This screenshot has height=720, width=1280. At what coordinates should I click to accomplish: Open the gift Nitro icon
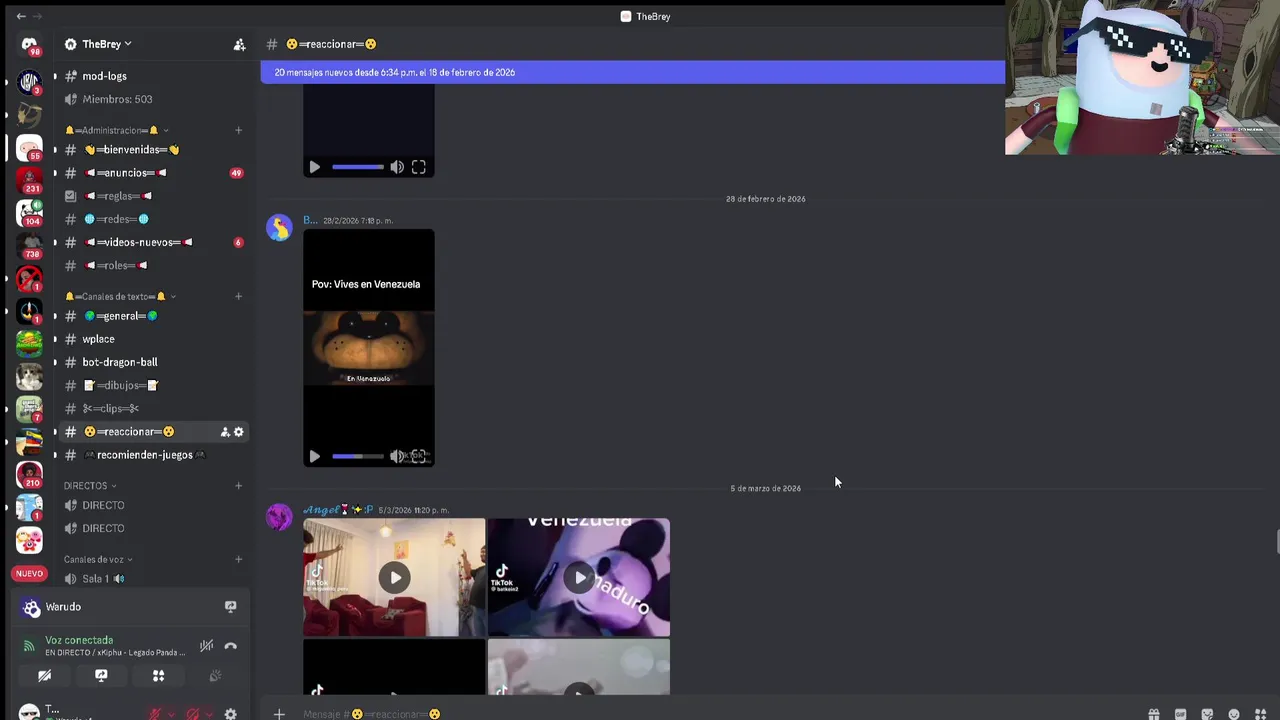pyautogui.click(x=1153, y=714)
